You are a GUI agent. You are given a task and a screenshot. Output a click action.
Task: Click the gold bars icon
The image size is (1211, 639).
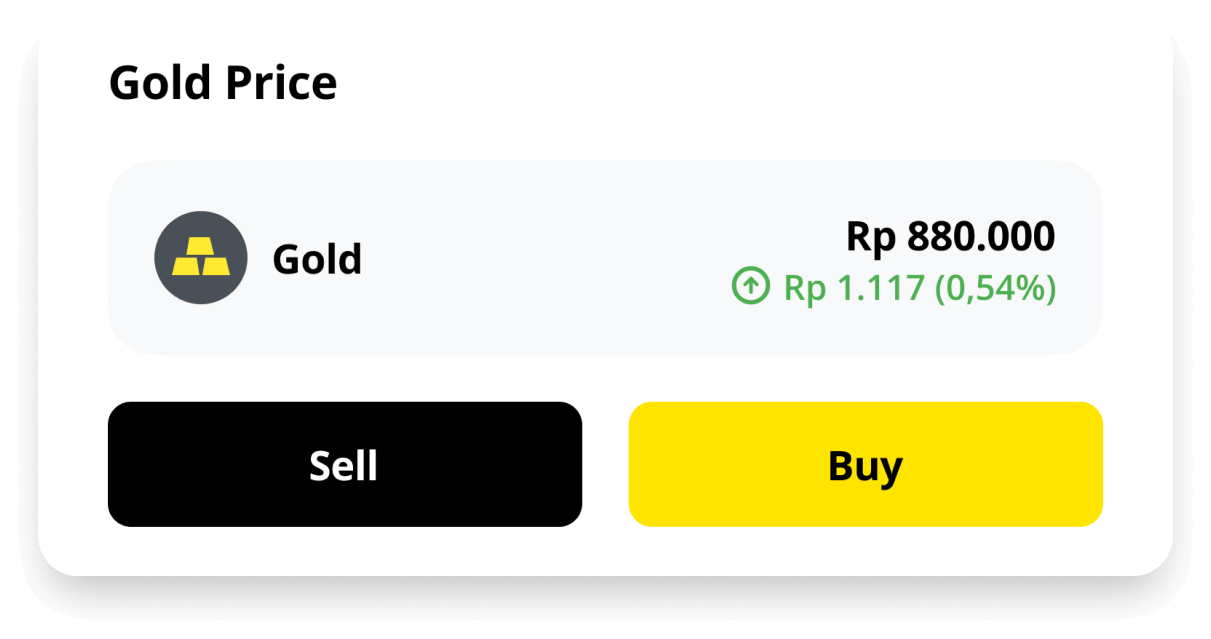pyautogui.click(x=201, y=258)
